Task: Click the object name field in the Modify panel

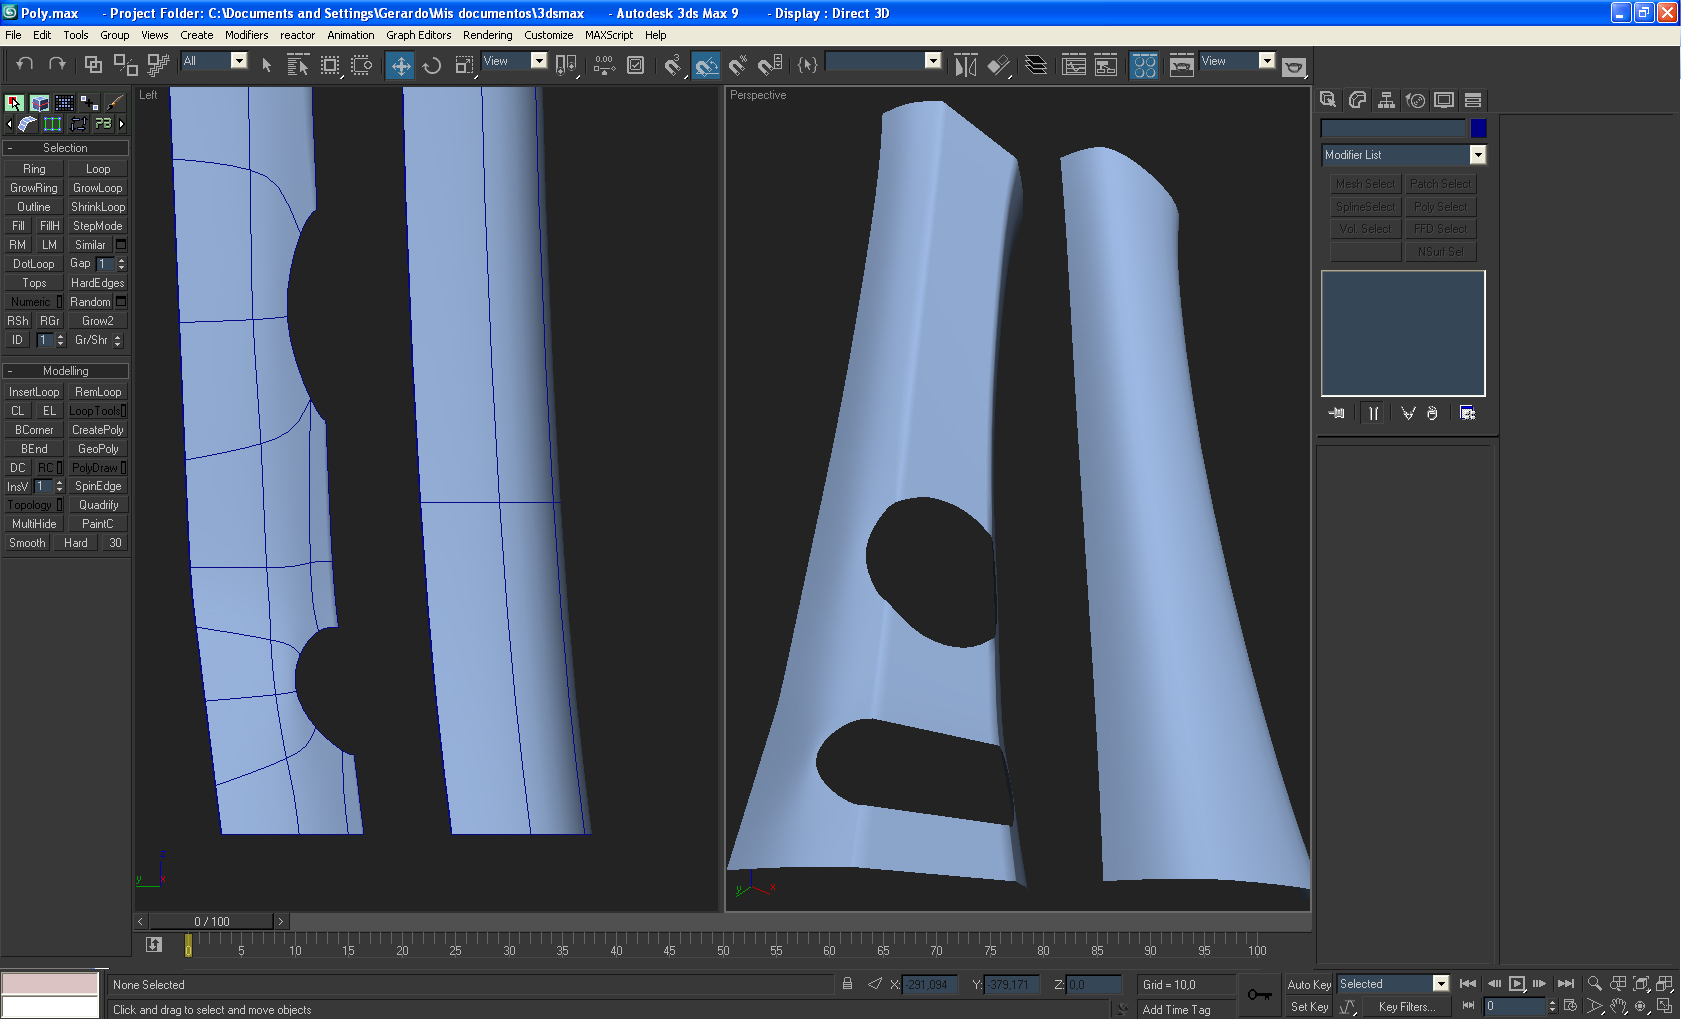Action: pyautogui.click(x=1393, y=128)
